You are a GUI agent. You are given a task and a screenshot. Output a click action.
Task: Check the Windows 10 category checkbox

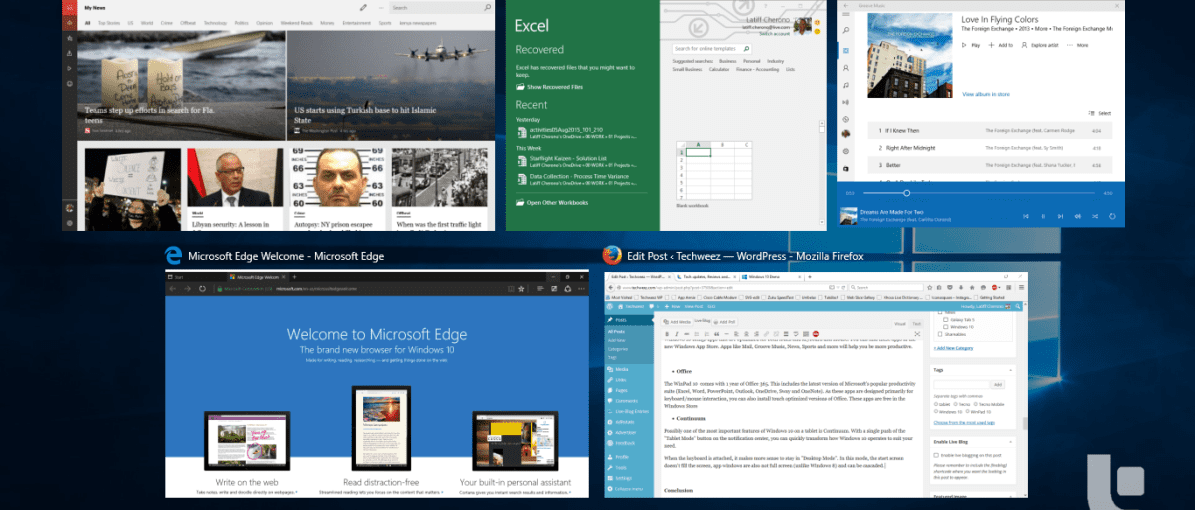(x=946, y=326)
